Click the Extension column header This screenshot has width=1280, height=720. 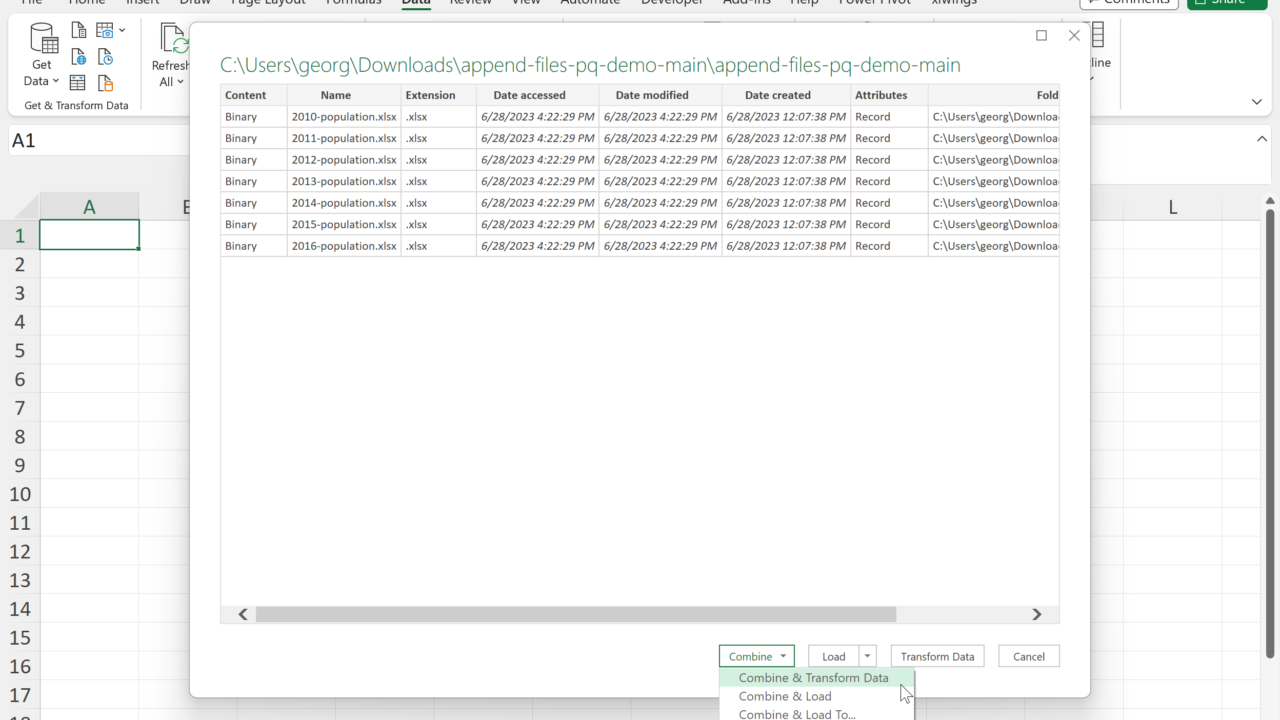point(438,95)
